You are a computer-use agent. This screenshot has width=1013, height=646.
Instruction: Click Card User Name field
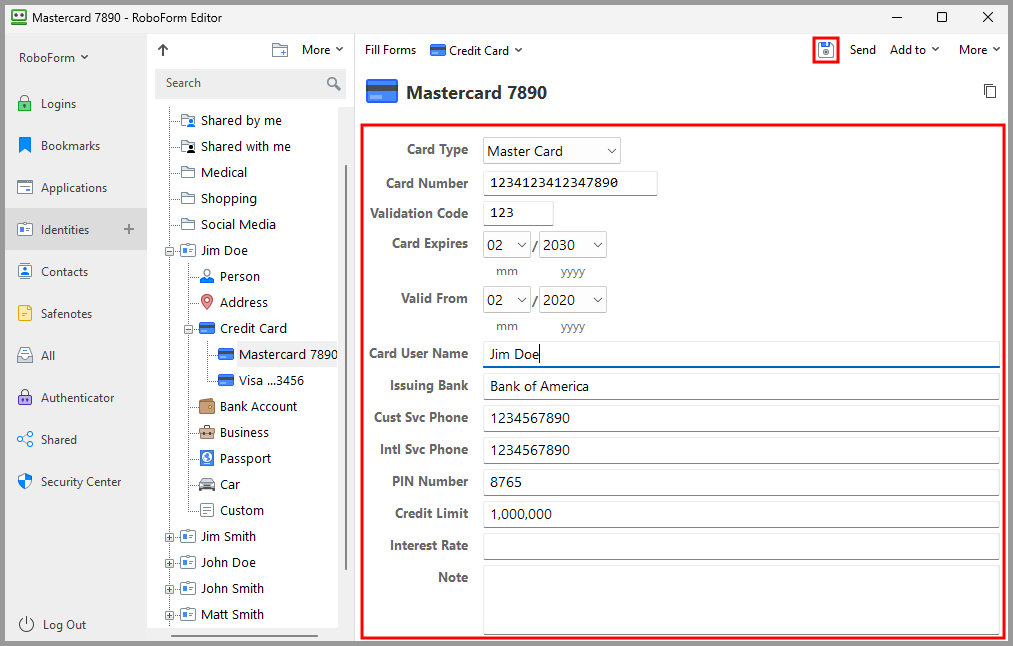pyautogui.click(x=741, y=354)
